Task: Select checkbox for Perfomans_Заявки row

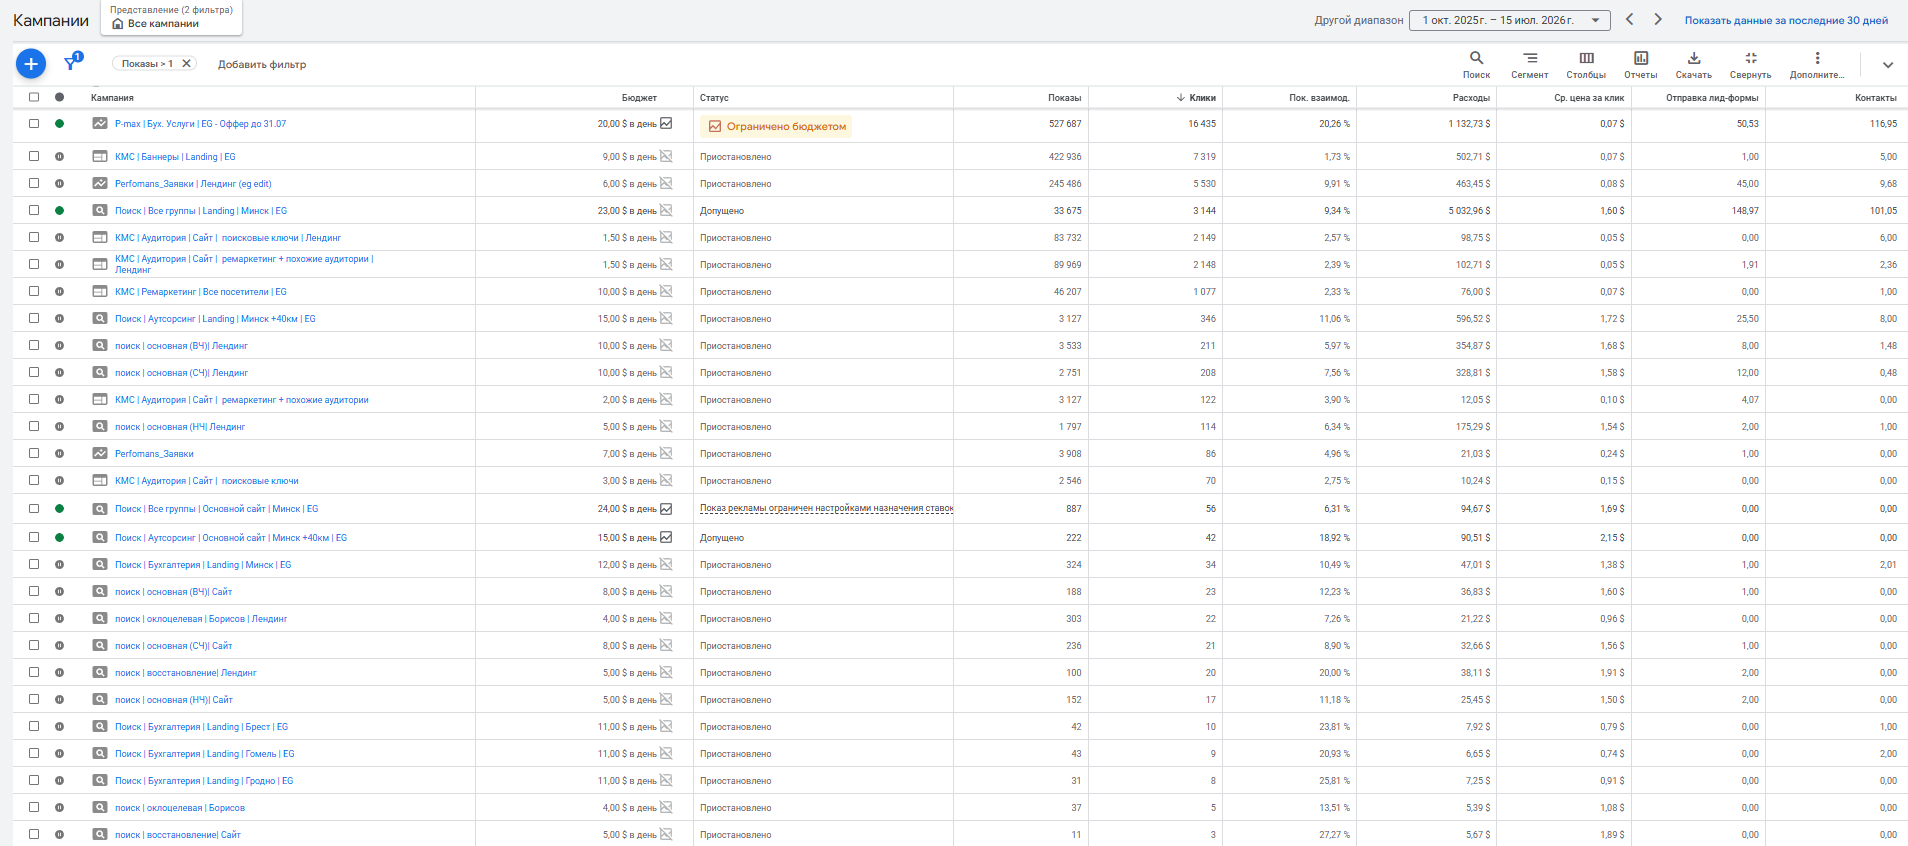Action: 34,453
